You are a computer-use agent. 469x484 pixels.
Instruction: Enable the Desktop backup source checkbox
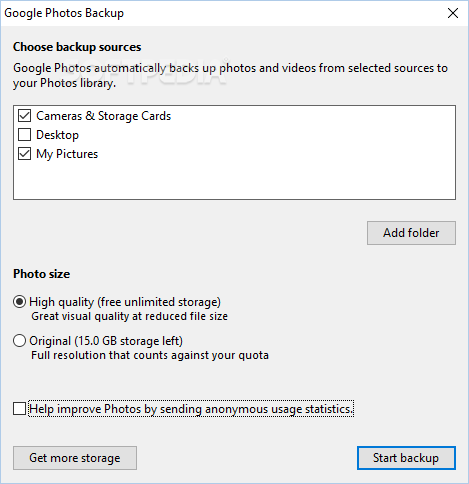(24, 135)
